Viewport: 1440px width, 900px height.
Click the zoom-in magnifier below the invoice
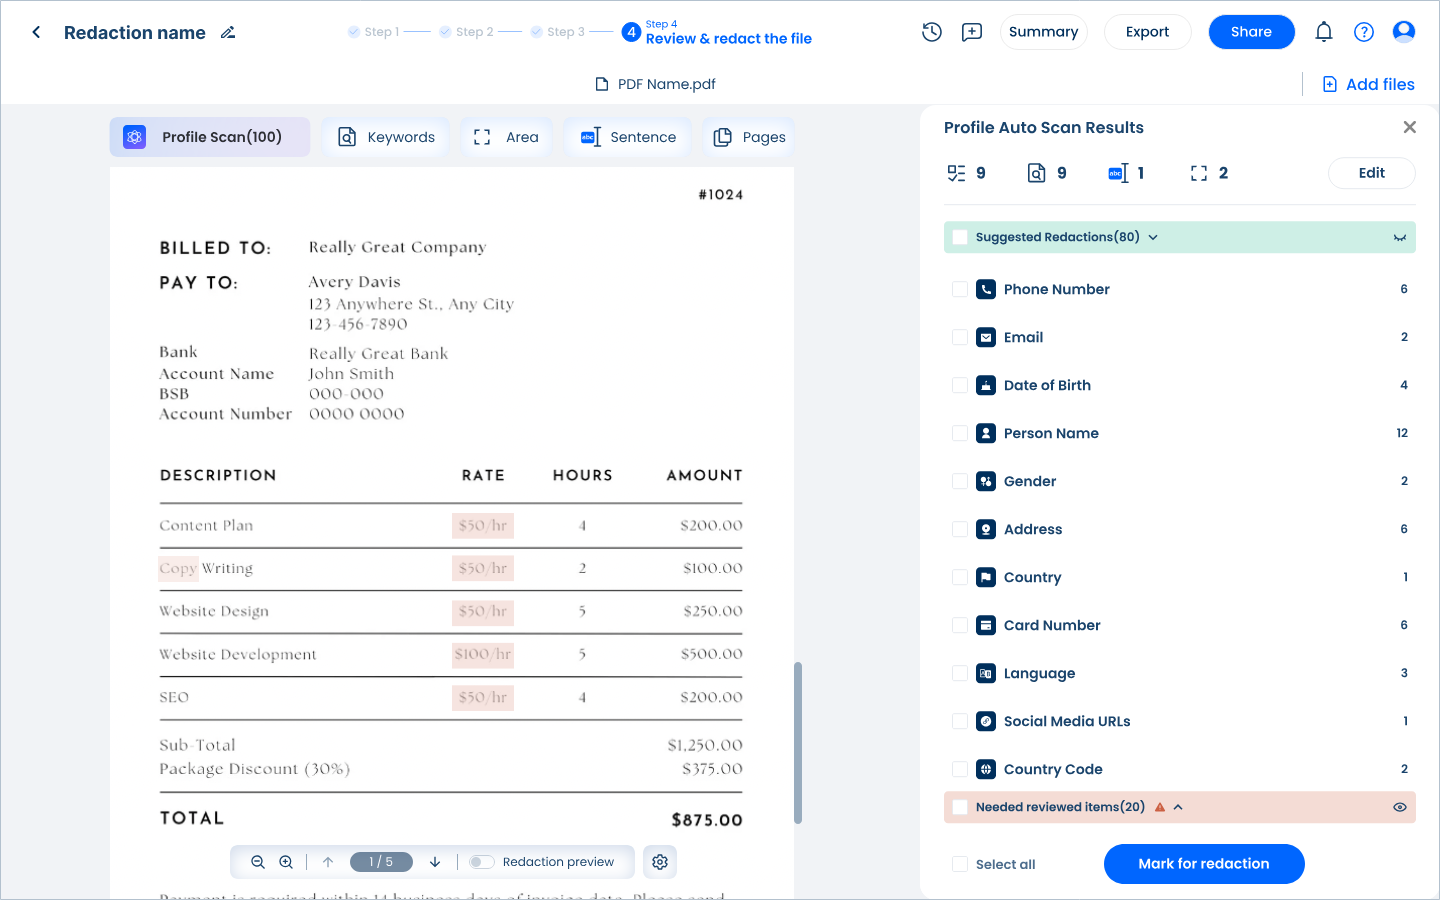286,861
